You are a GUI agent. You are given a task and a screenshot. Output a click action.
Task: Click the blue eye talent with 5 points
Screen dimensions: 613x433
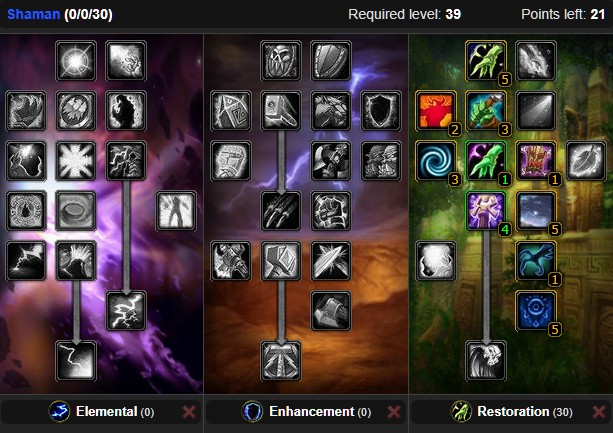click(536, 311)
